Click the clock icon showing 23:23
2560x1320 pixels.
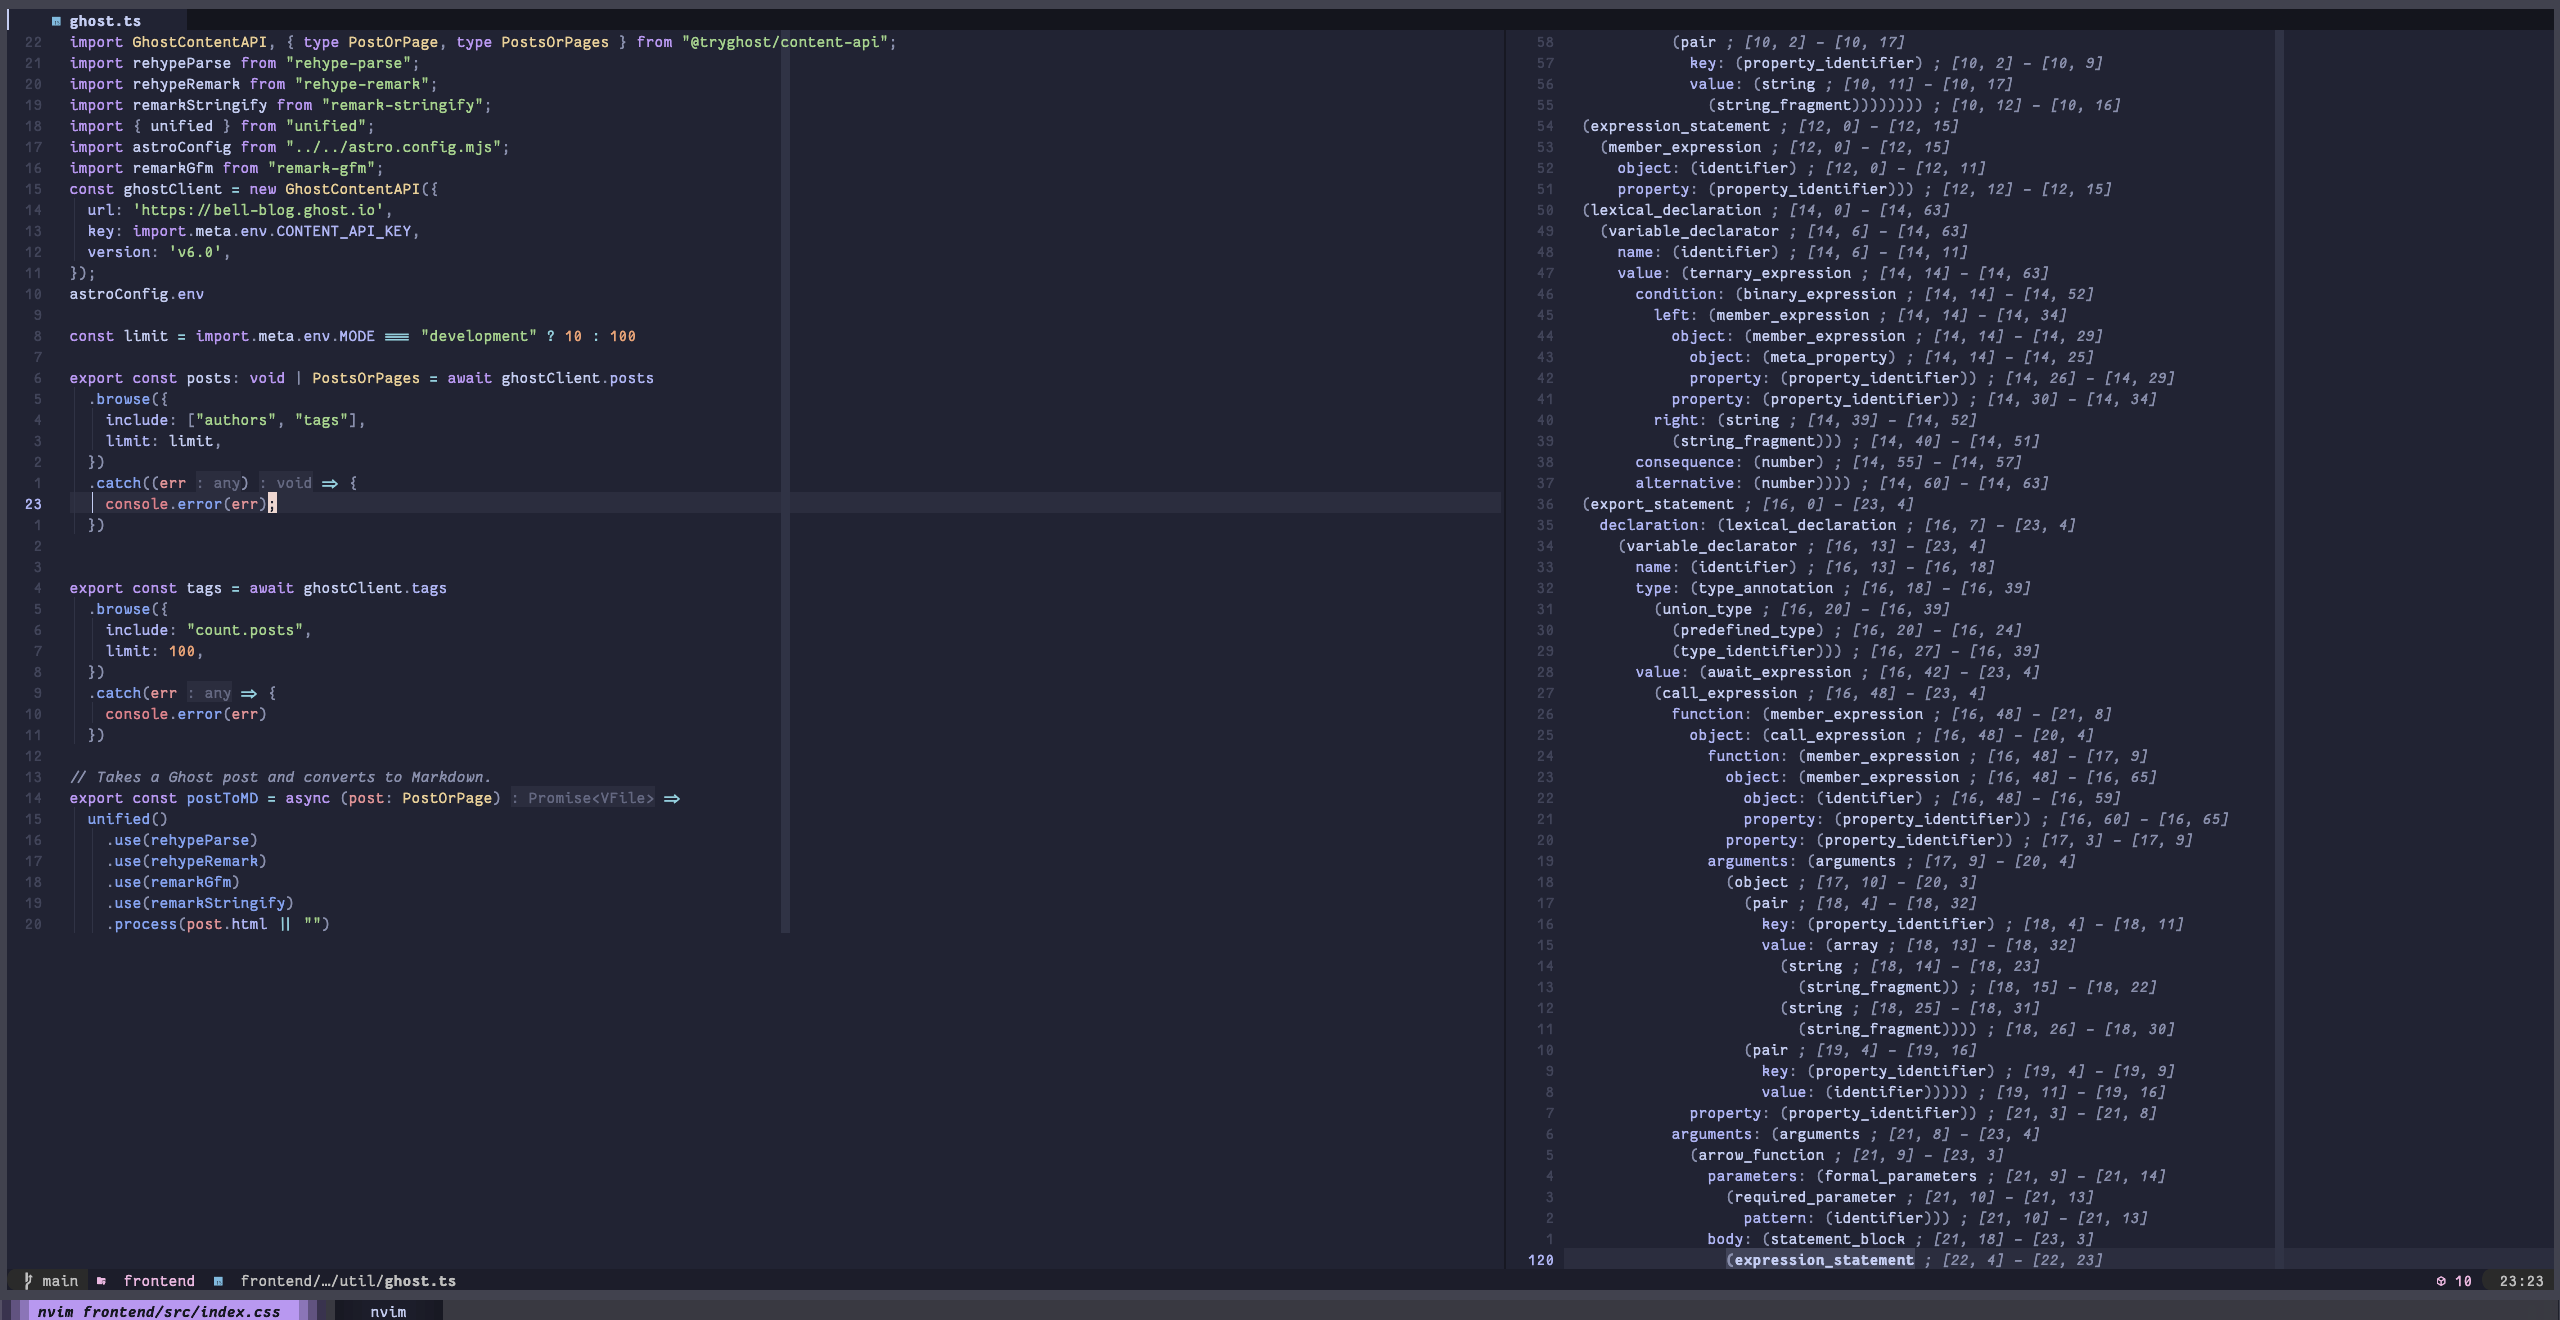[x=2519, y=1281]
